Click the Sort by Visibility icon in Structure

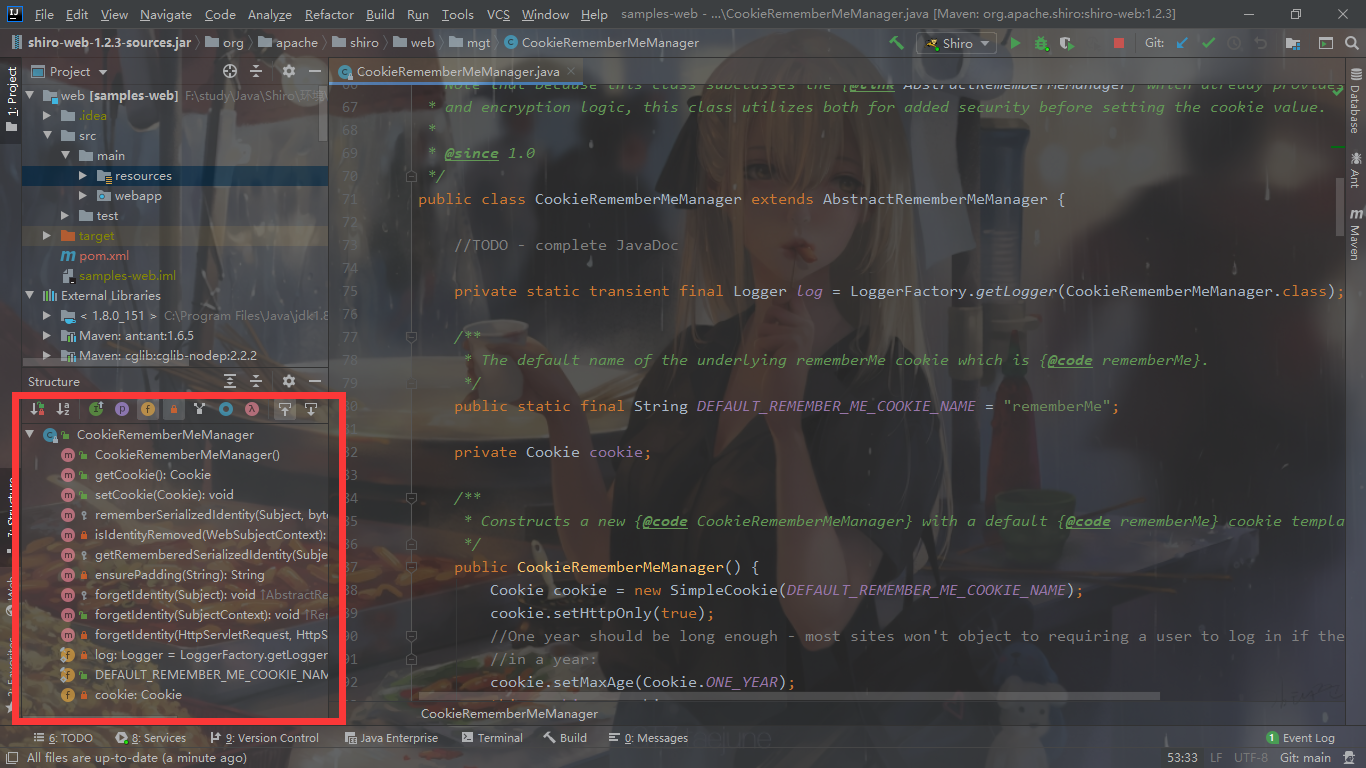click(x=37, y=409)
